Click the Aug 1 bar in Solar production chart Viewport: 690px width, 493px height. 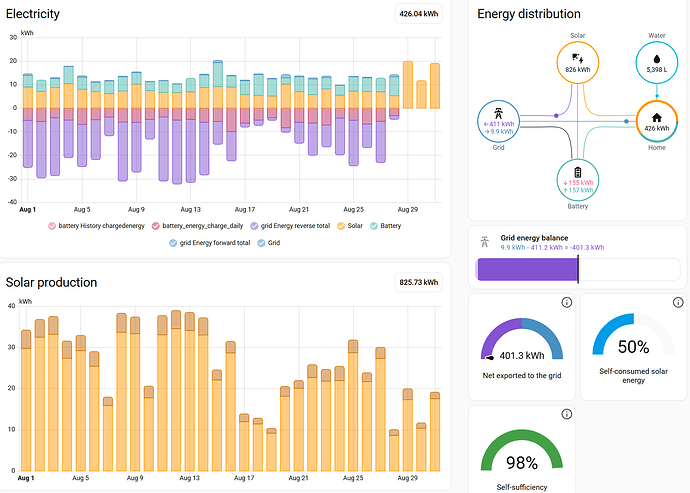click(26, 401)
